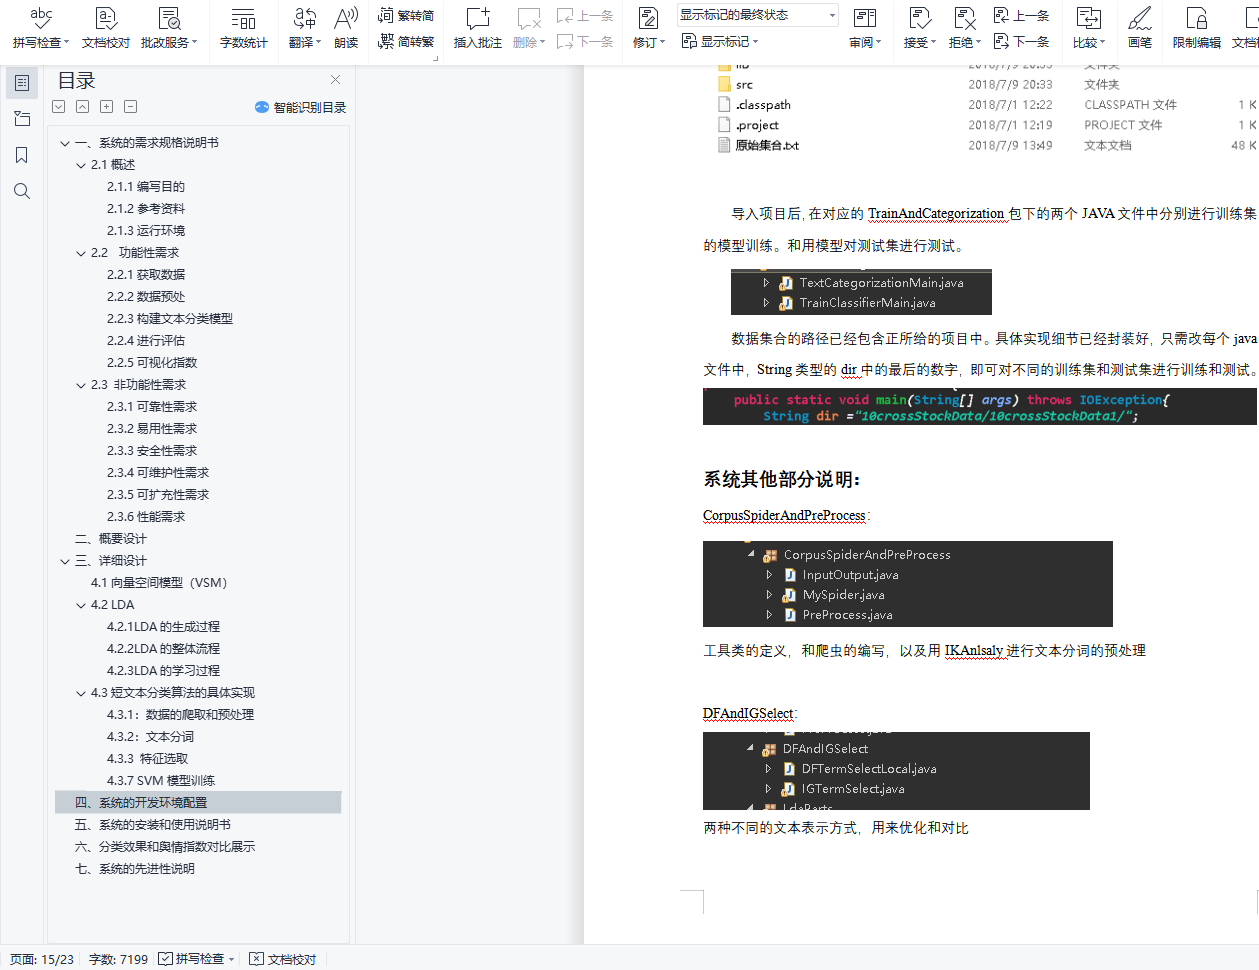Click the 翻译 translate icon
This screenshot has height=970, width=1259.
[x=305, y=18]
